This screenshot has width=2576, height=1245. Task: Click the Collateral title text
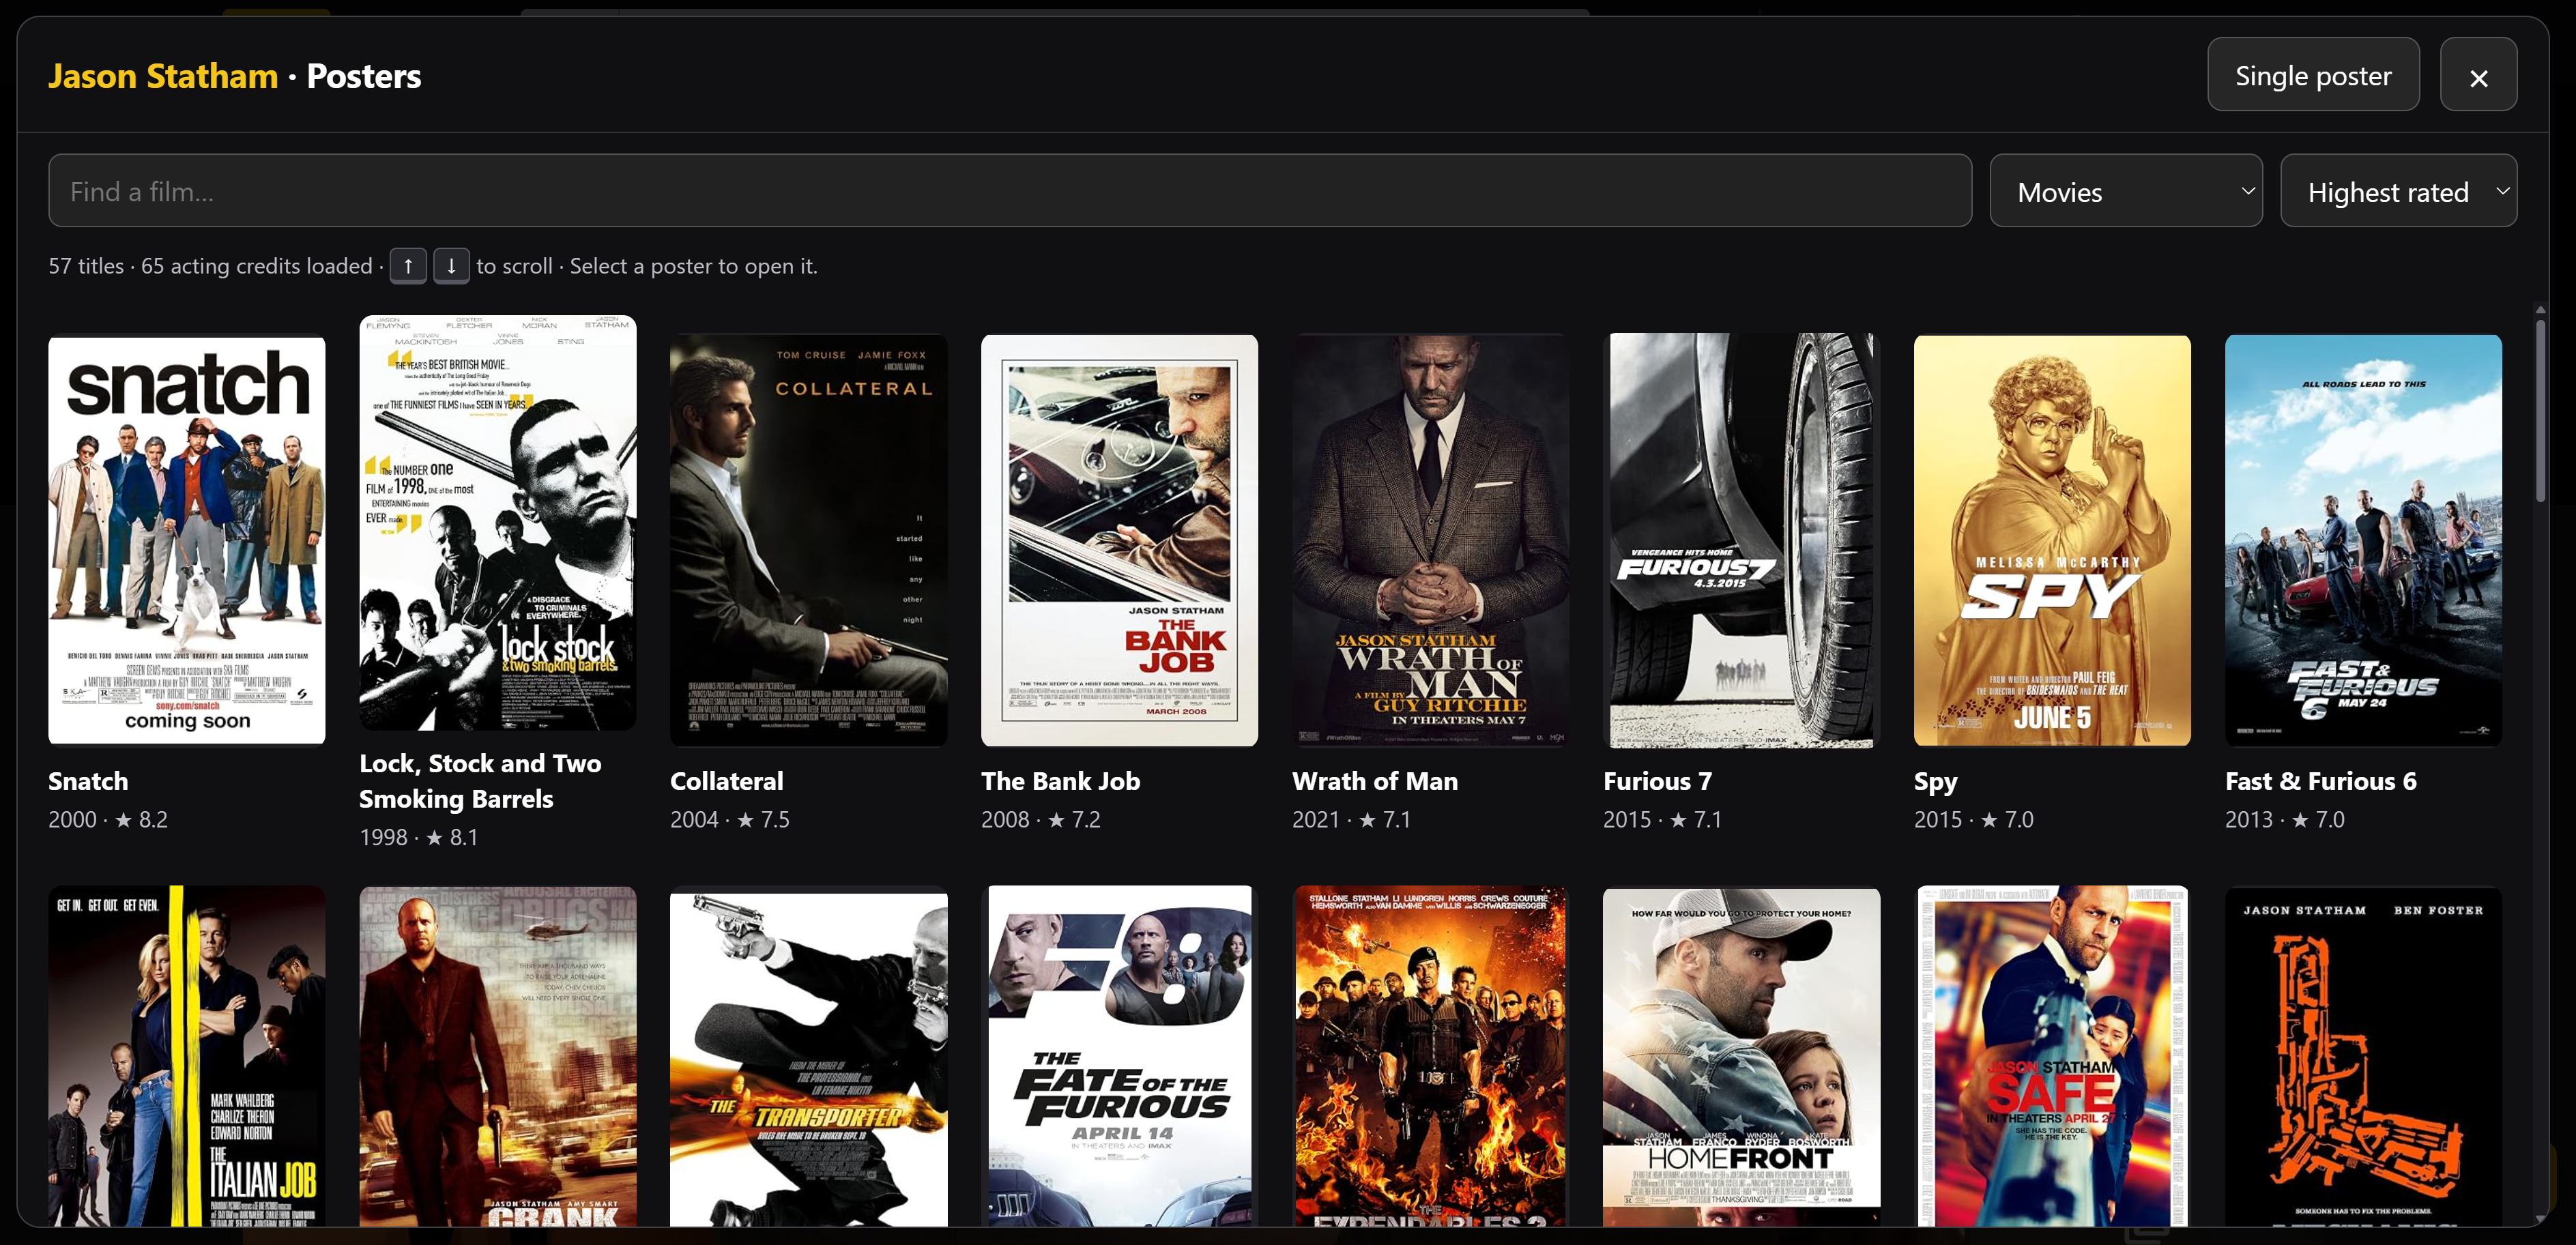[x=727, y=781]
